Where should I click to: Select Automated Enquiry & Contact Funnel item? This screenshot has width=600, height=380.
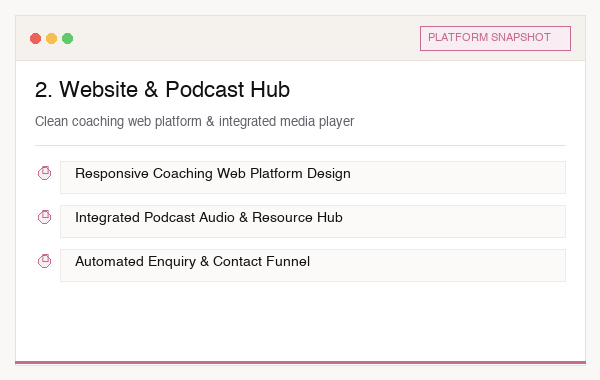pos(313,265)
